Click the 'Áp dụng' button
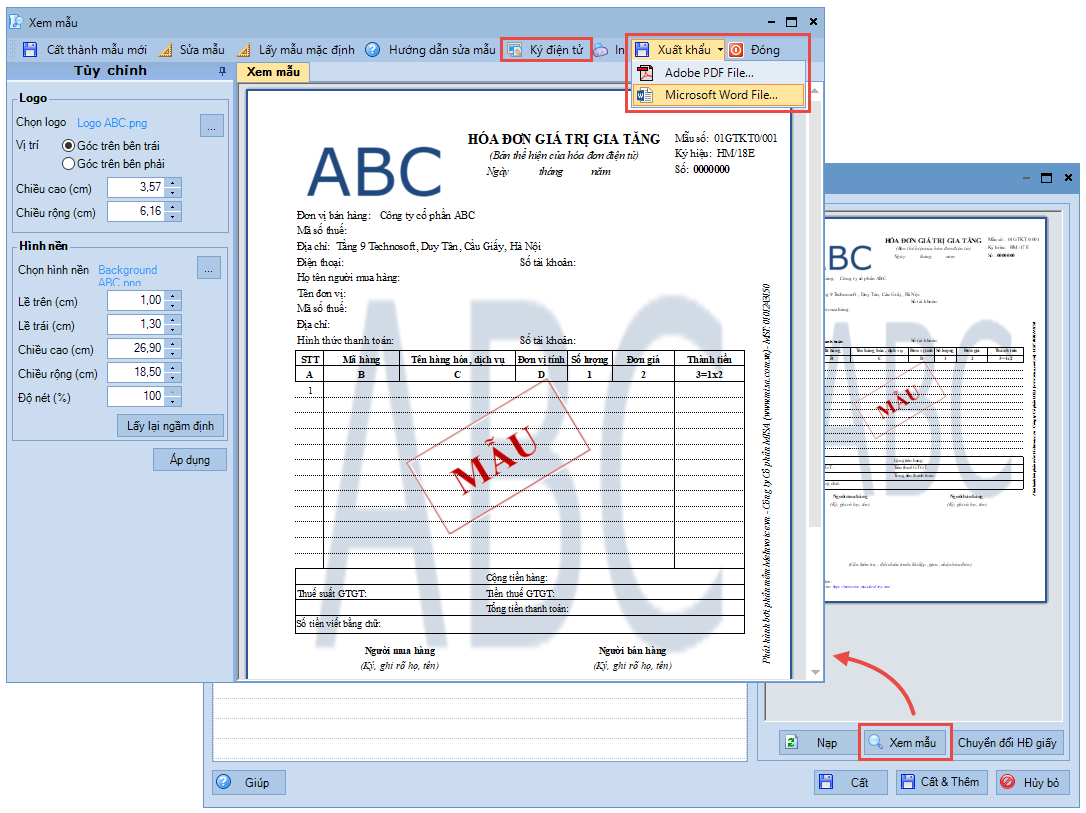The width and height of the screenshot is (1086, 813). tap(190, 460)
